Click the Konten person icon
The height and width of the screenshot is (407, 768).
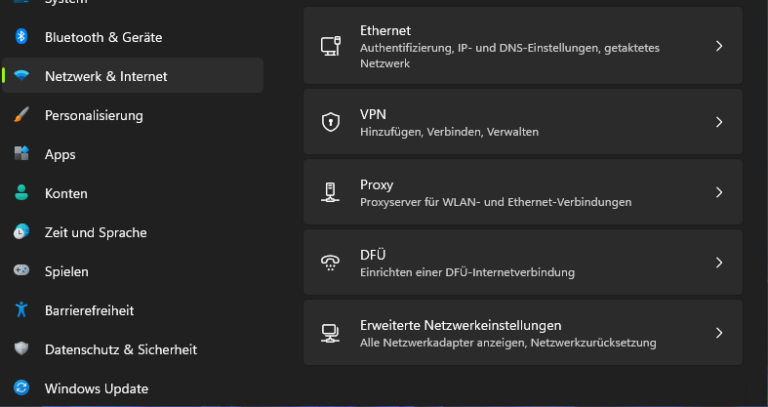pyautogui.click(x=21, y=193)
